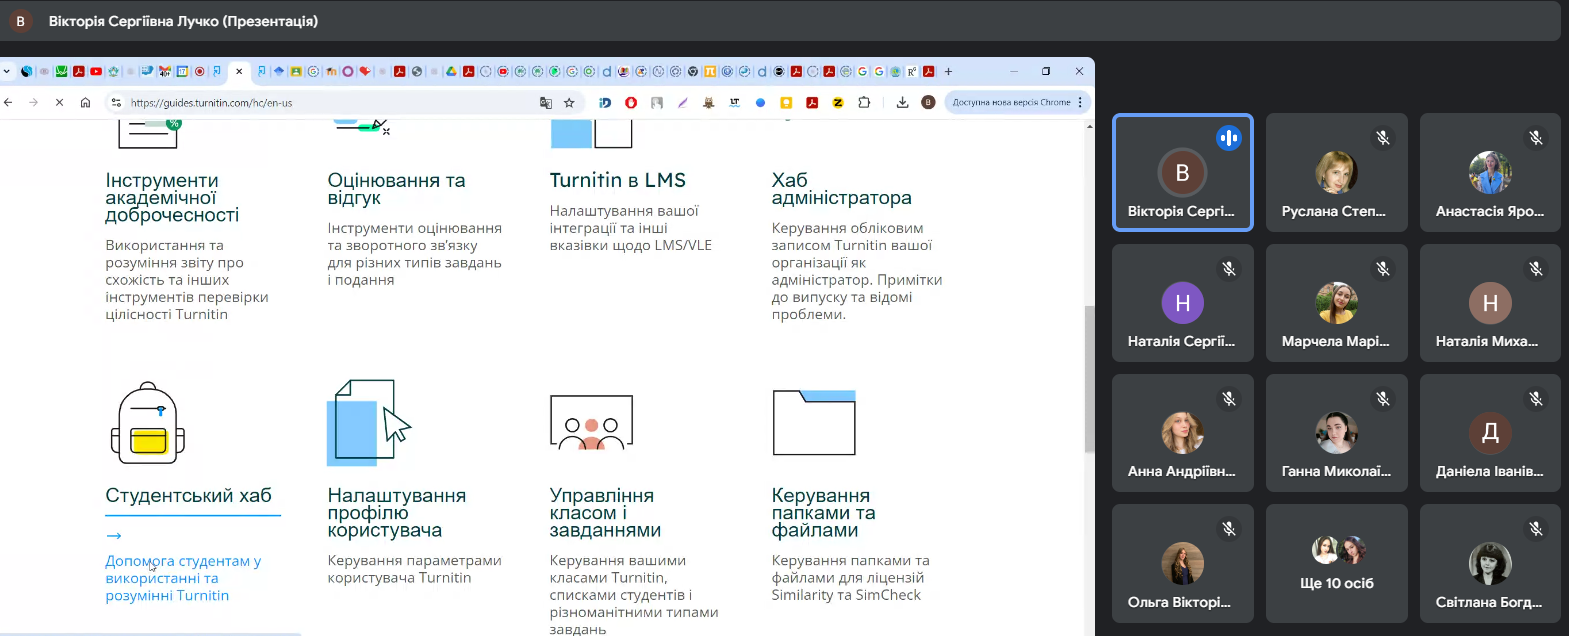Screen dimensions: 1569x636
Task: Open Керування папками та файлами heading
Action: pyautogui.click(x=823, y=512)
